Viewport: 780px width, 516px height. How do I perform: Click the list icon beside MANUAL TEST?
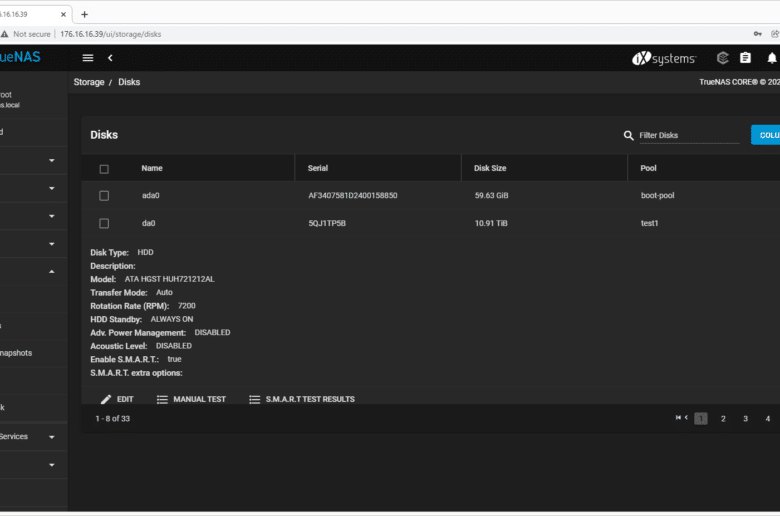[162, 399]
